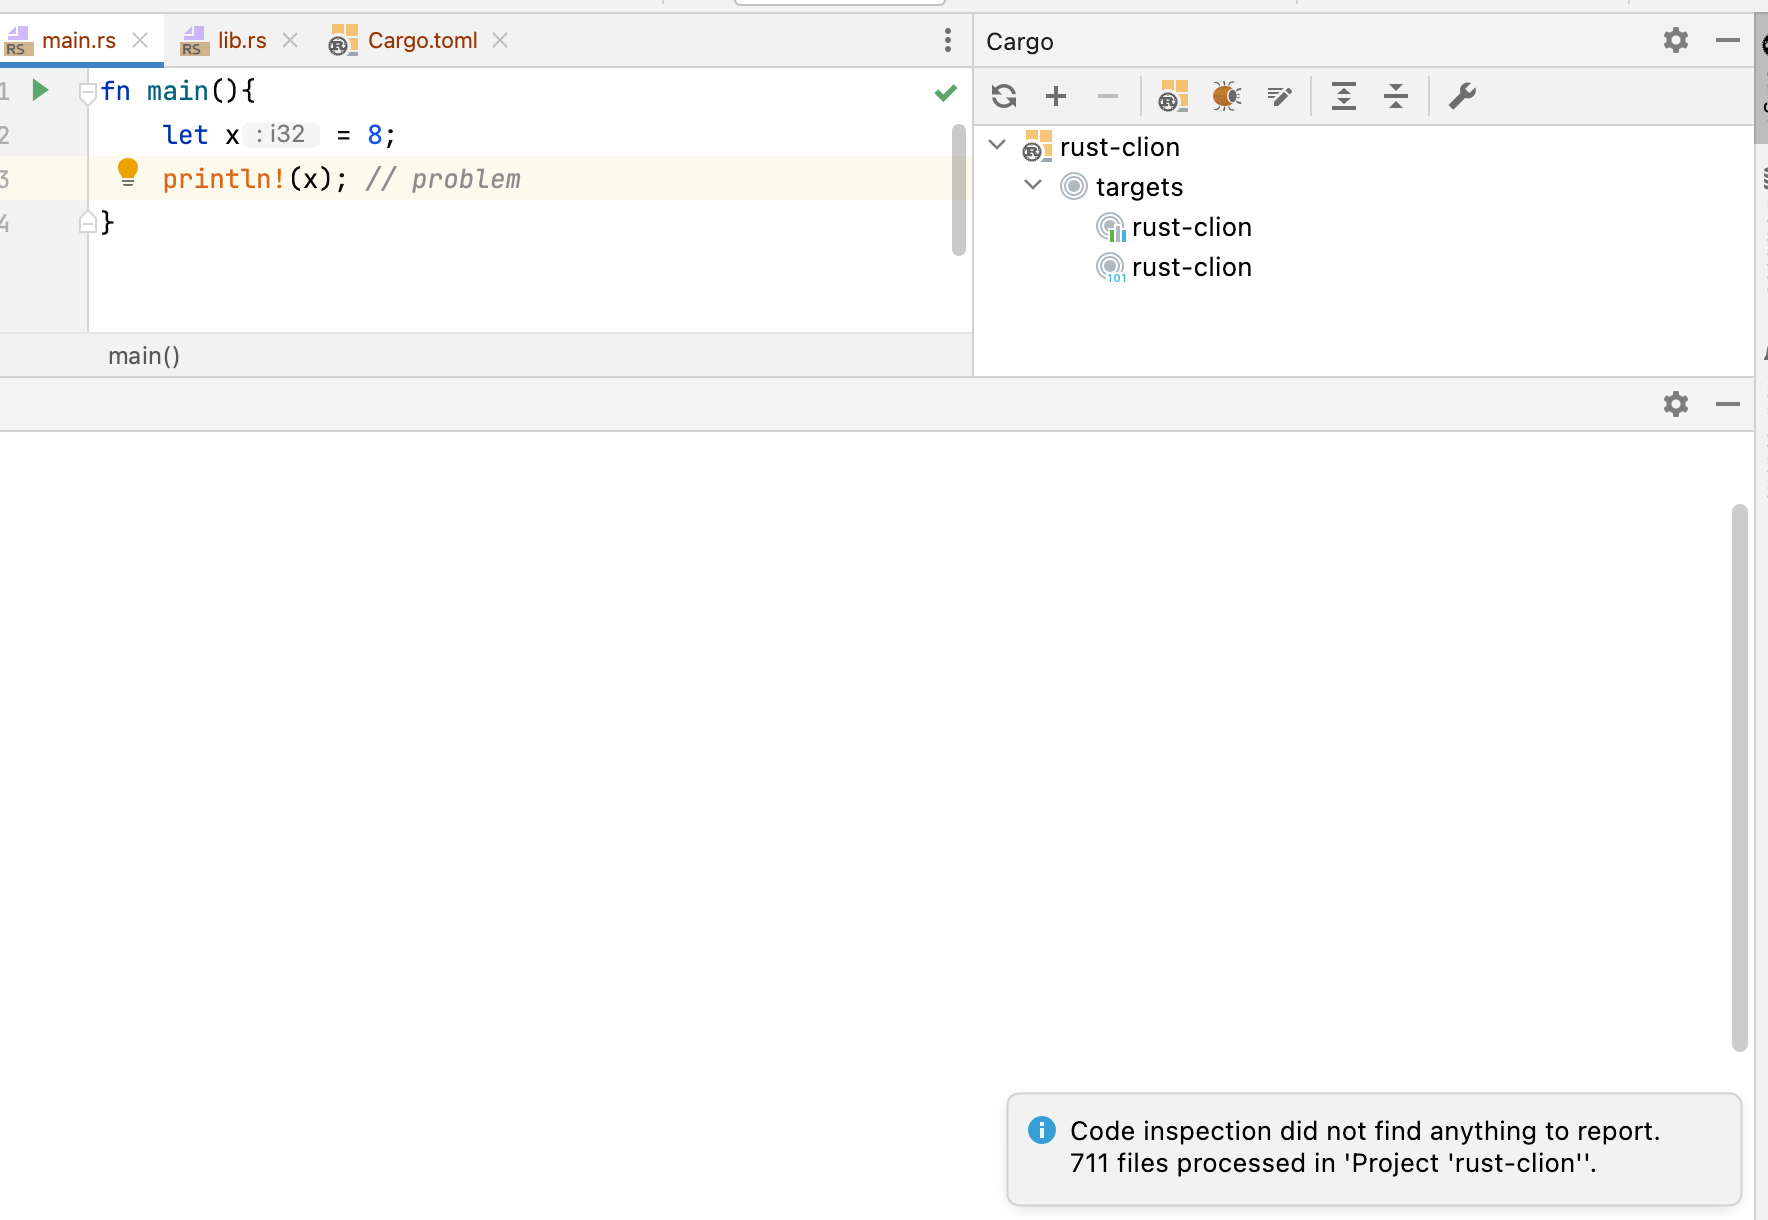Collapse all items in the Cargo tree
This screenshot has width=1768, height=1220.
(x=1397, y=96)
